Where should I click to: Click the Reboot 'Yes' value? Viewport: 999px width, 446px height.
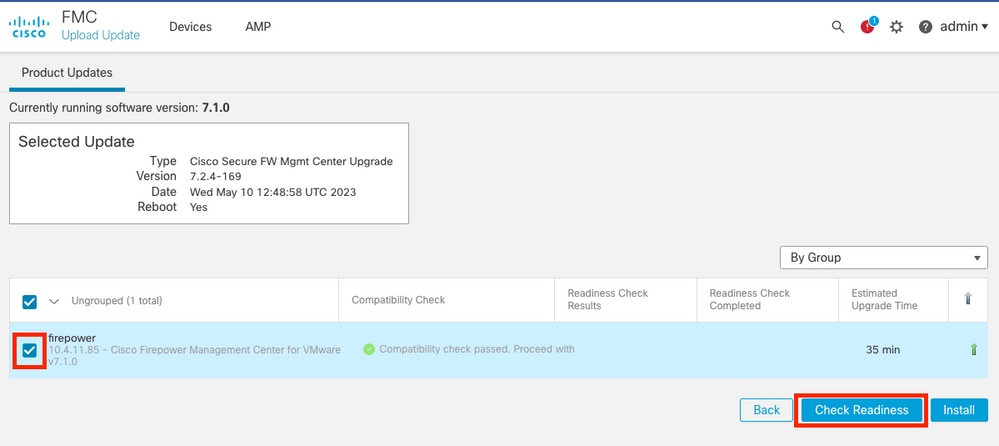(199, 207)
